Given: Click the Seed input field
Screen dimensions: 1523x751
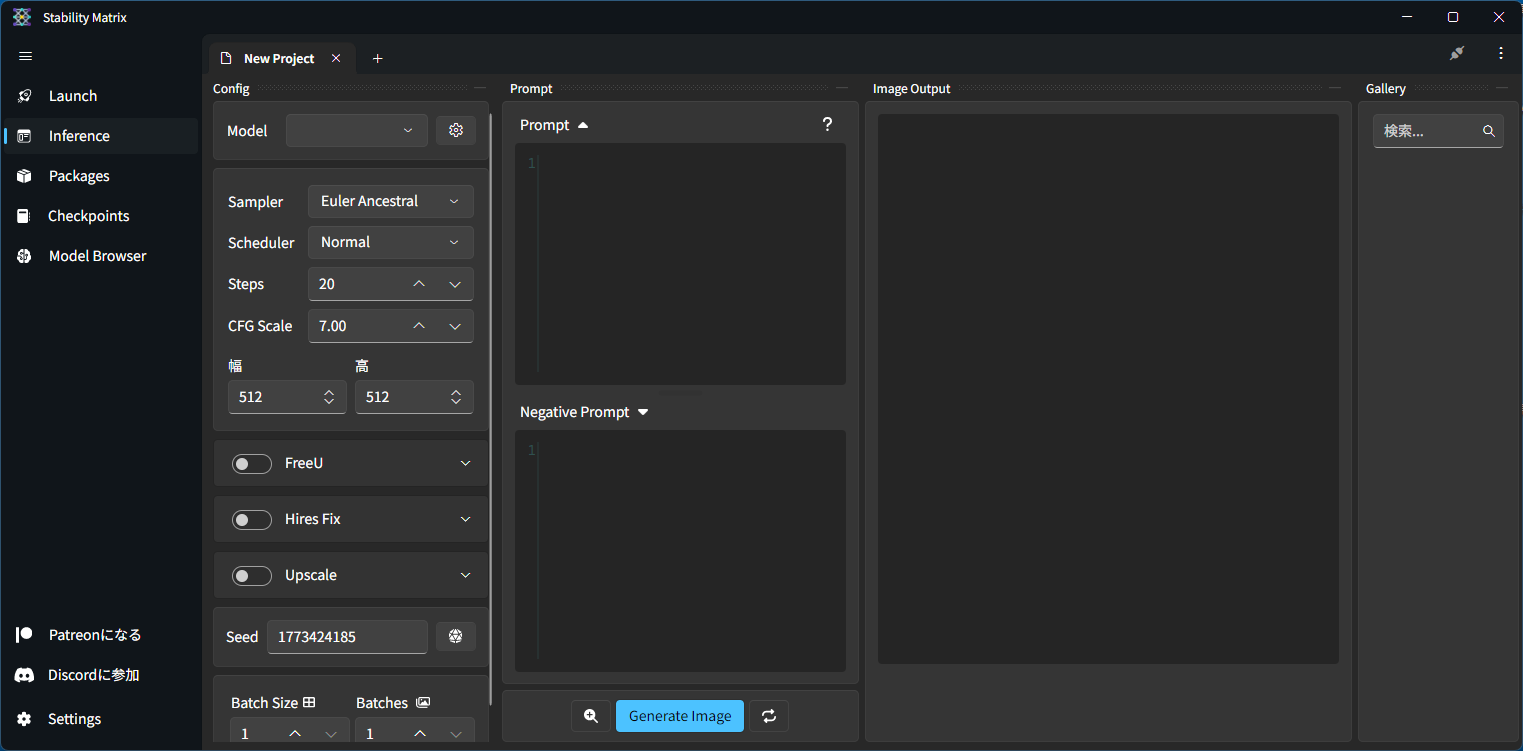Looking at the screenshot, I should (x=347, y=637).
